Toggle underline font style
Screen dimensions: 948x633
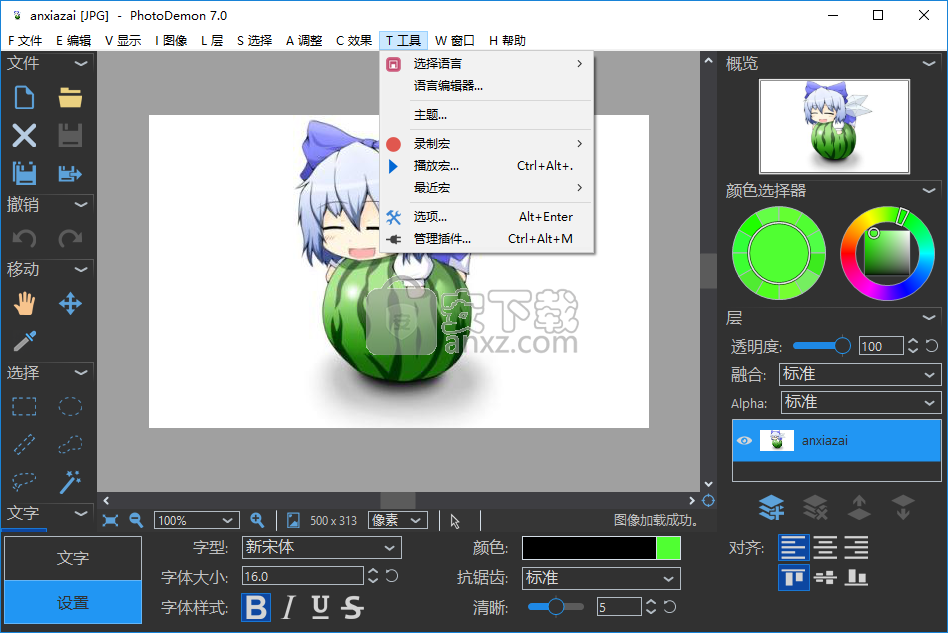click(x=320, y=608)
